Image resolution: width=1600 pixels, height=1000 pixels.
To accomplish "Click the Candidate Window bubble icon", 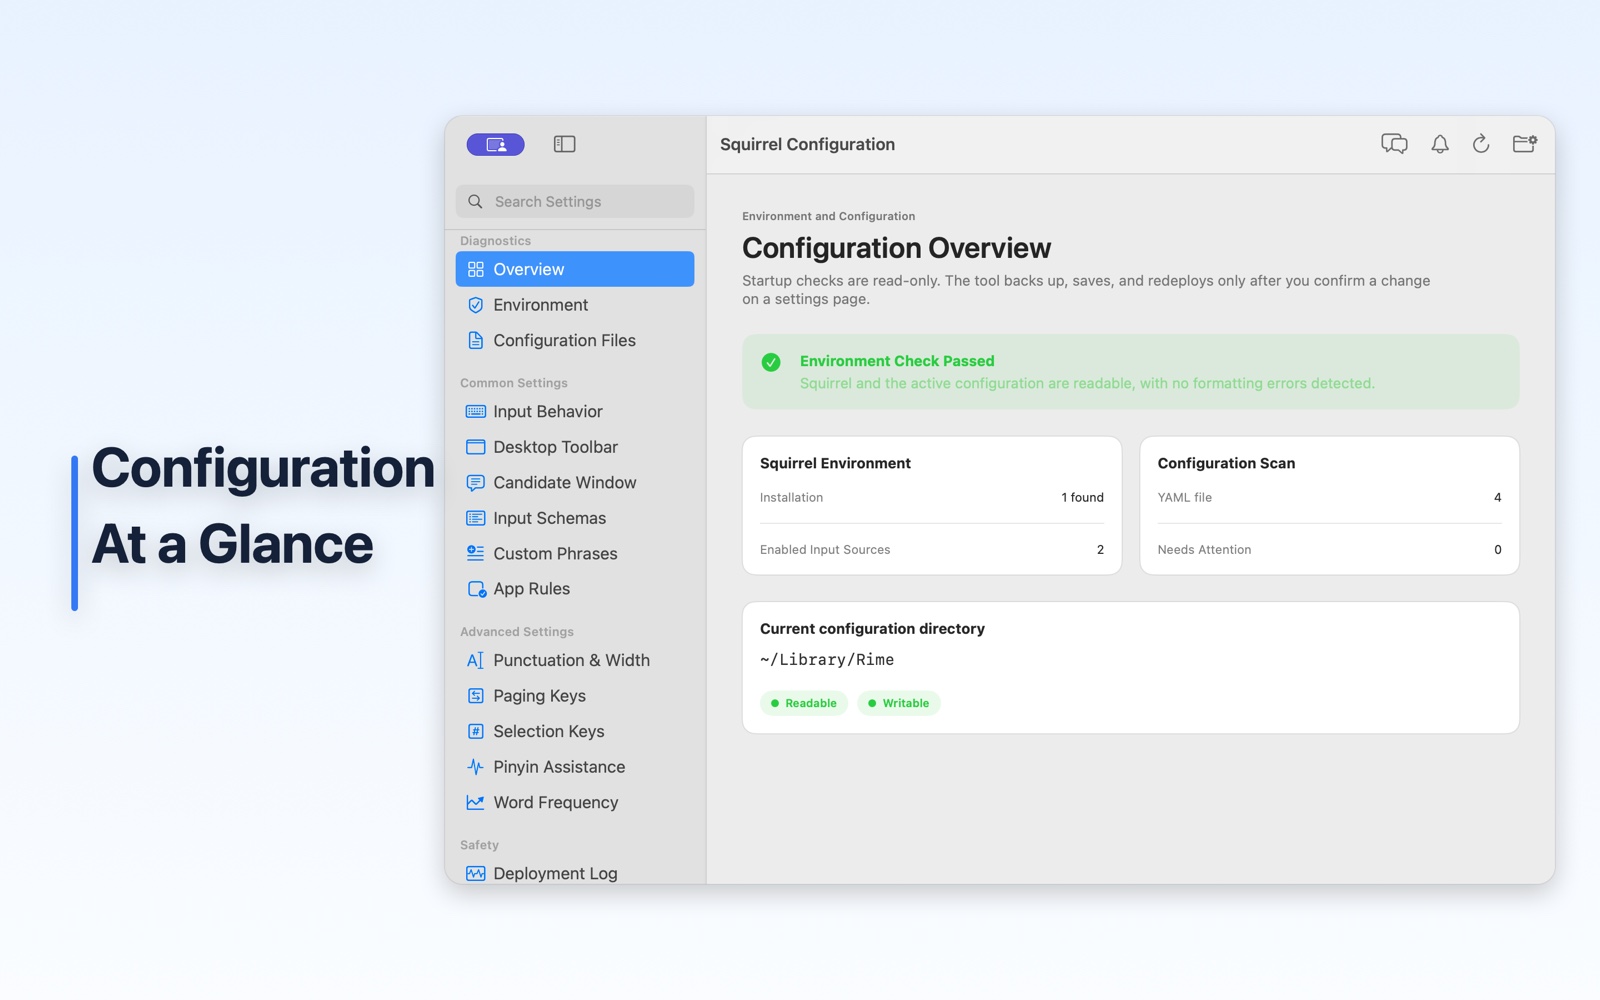I will (x=476, y=483).
